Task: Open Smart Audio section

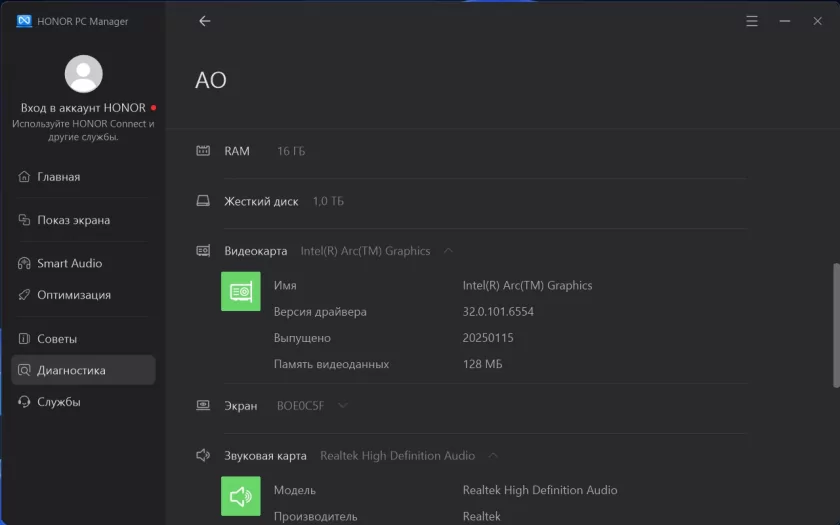Action: coord(69,263)
